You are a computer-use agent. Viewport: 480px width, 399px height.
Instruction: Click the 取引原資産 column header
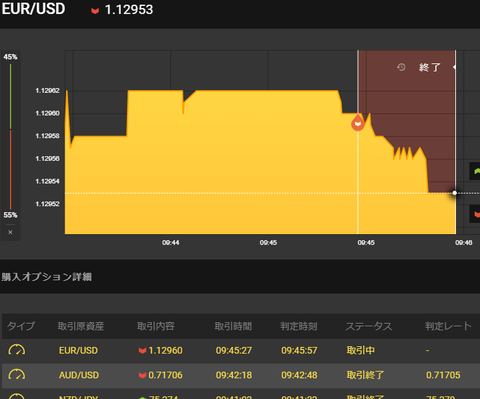click(x=81, y=326)
